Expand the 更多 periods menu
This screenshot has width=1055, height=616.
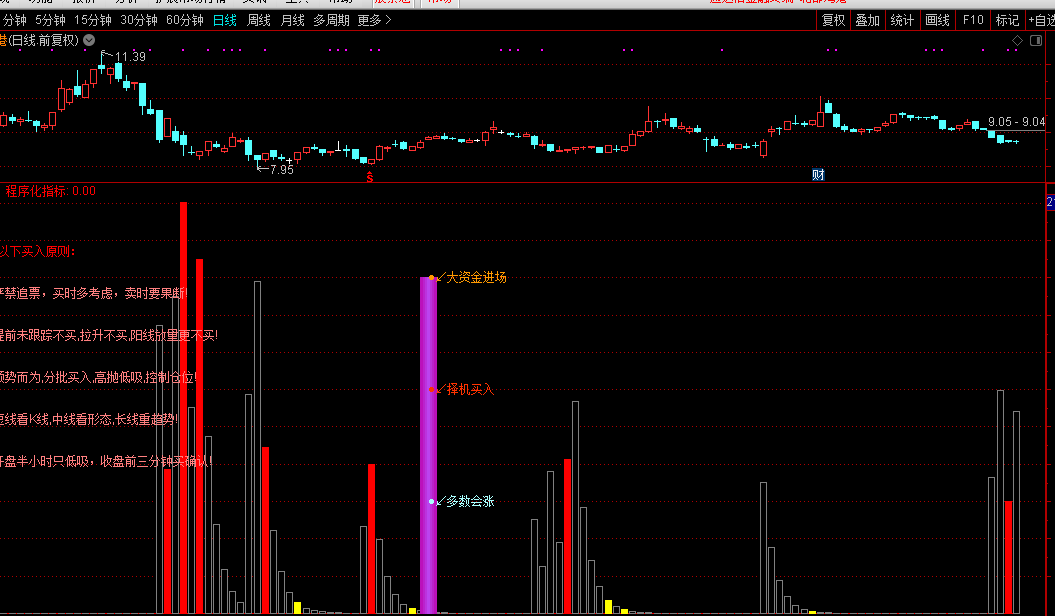374,20
